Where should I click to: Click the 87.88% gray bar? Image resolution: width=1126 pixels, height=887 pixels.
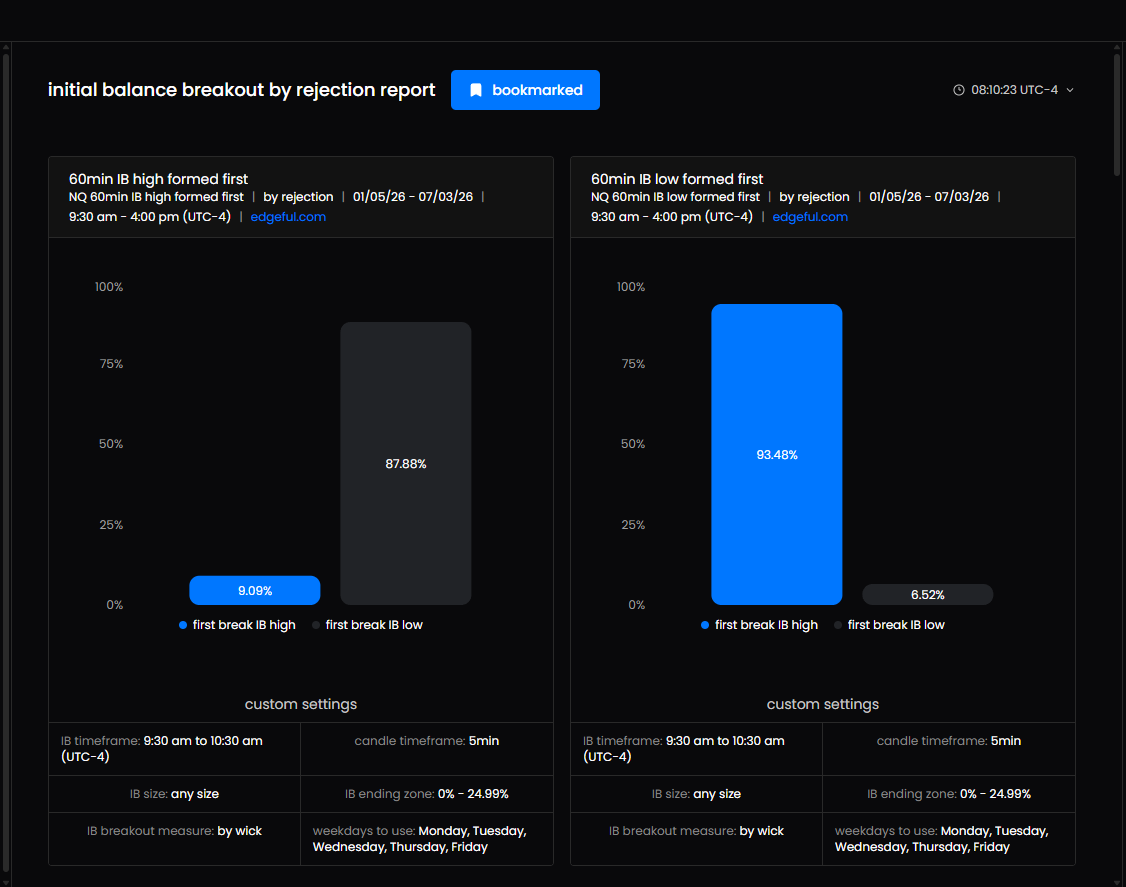point(406,463)
